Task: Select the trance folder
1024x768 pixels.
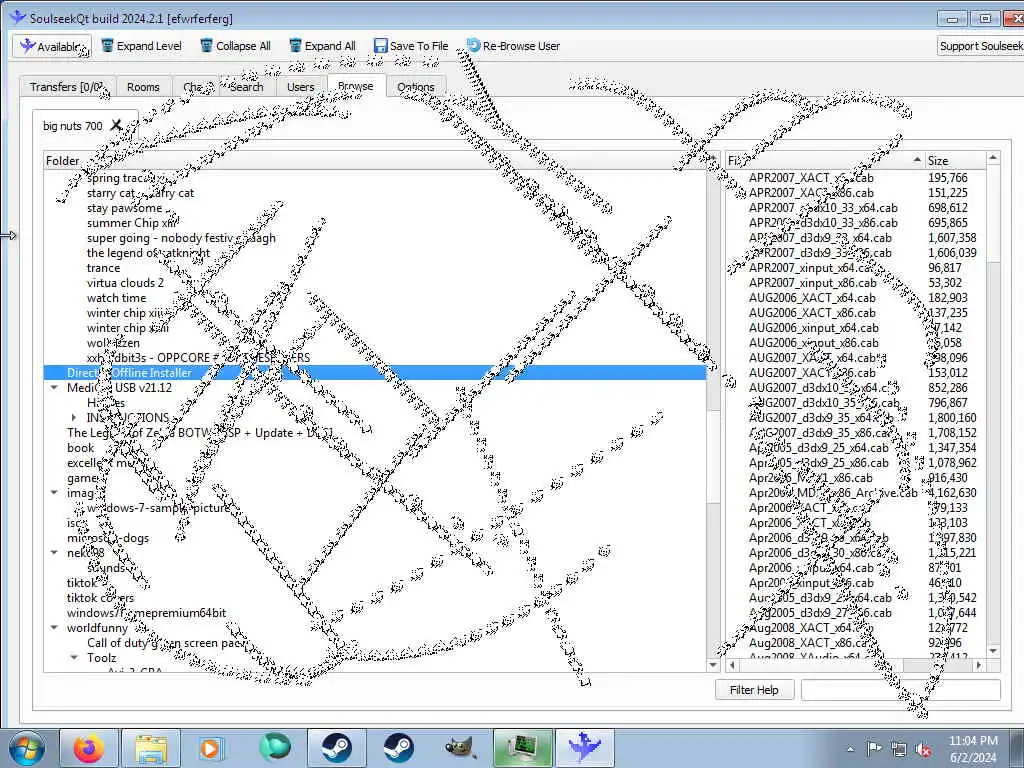Action: (103, 268)
